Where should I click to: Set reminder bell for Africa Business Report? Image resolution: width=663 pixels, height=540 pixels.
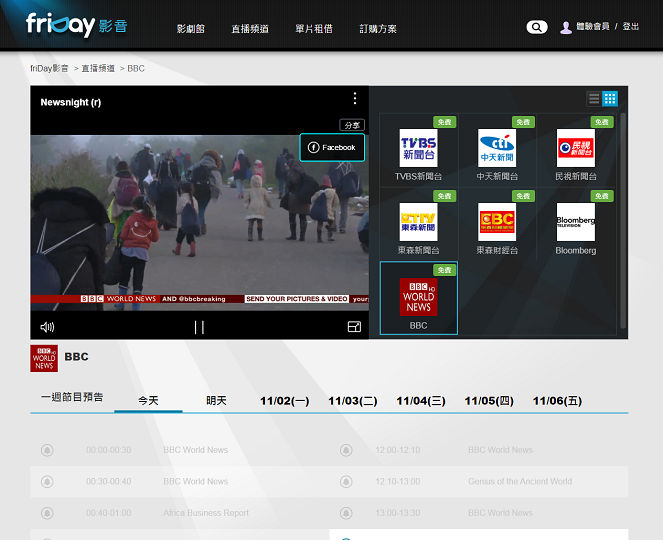[47, 513]
